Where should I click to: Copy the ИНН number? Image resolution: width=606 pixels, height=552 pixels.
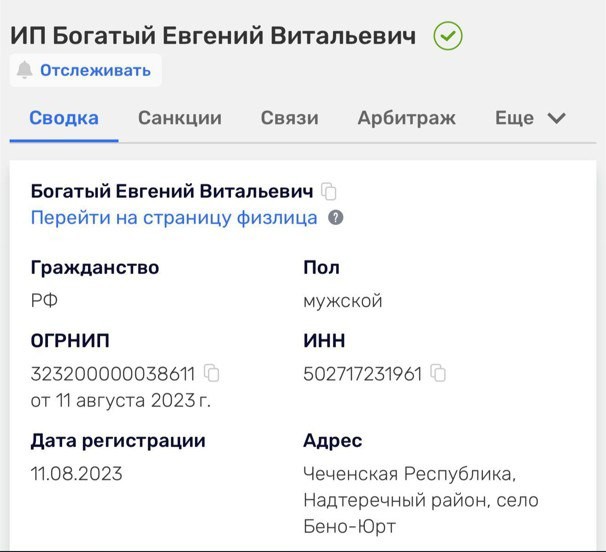[438, 373]
